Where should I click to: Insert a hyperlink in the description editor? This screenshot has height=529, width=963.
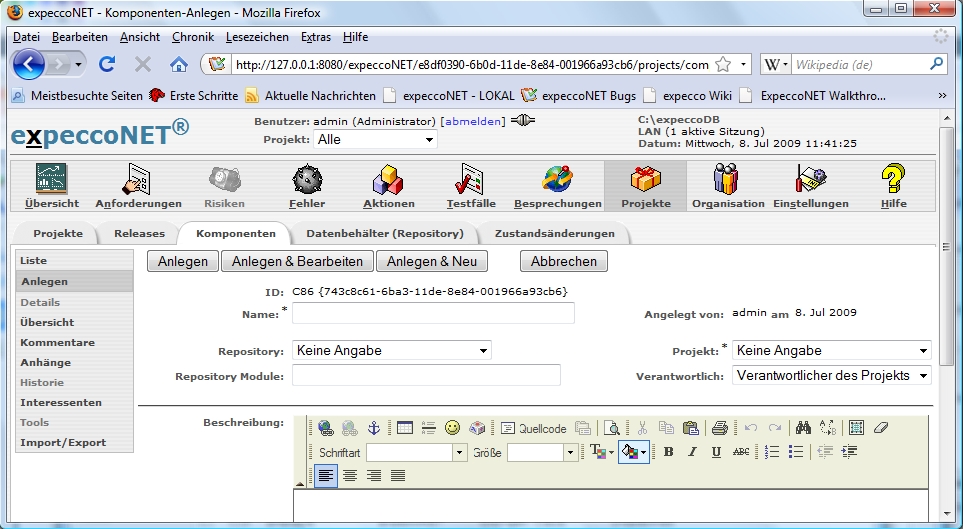point(326,428)
